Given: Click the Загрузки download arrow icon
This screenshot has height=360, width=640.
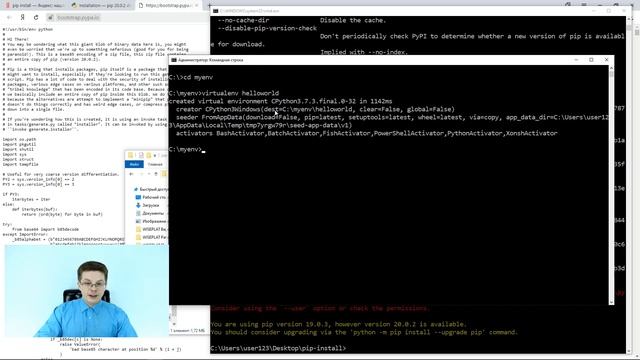Looking at the screenshot, I should [138, 205].
